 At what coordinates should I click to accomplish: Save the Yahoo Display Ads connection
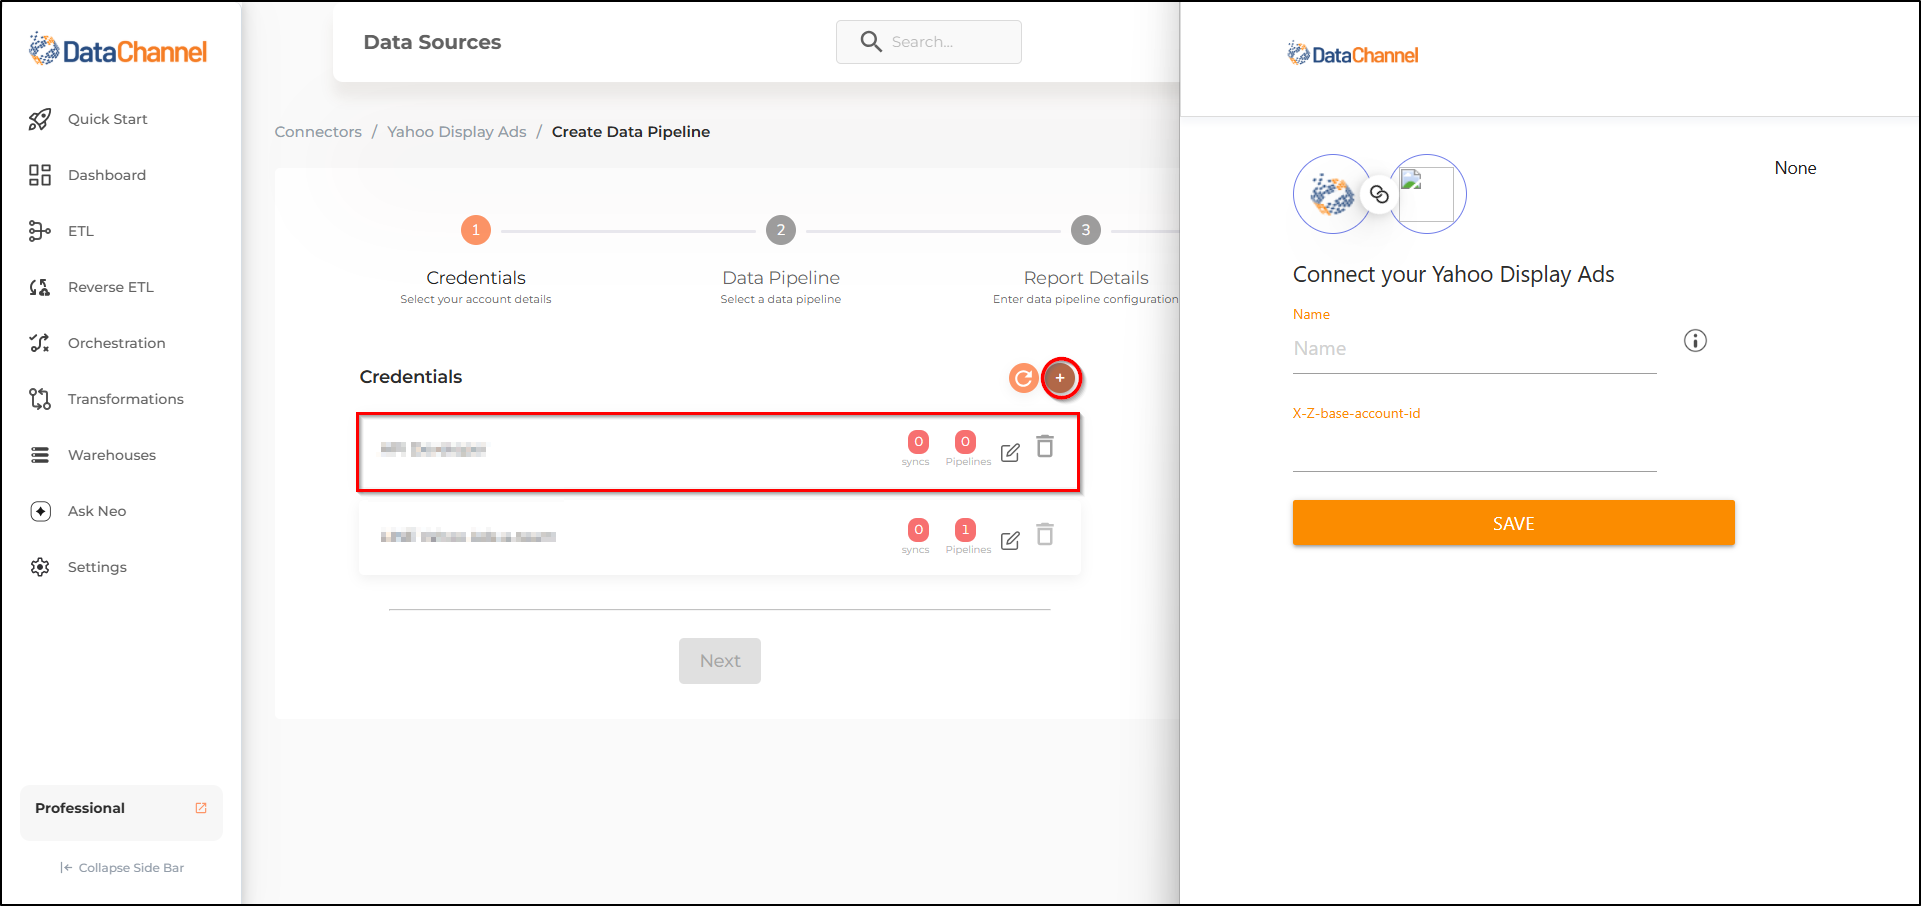1514,523
